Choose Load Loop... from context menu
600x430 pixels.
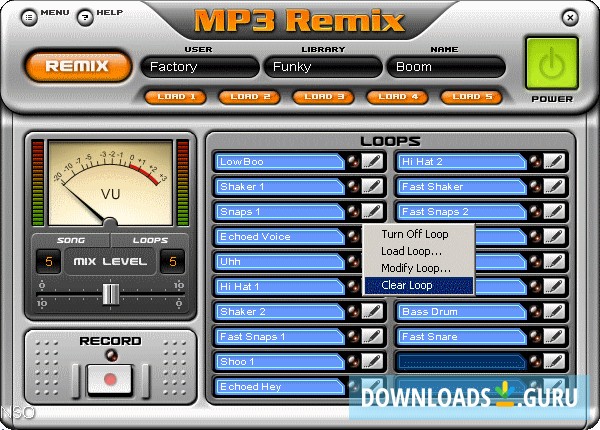point(419,251)
